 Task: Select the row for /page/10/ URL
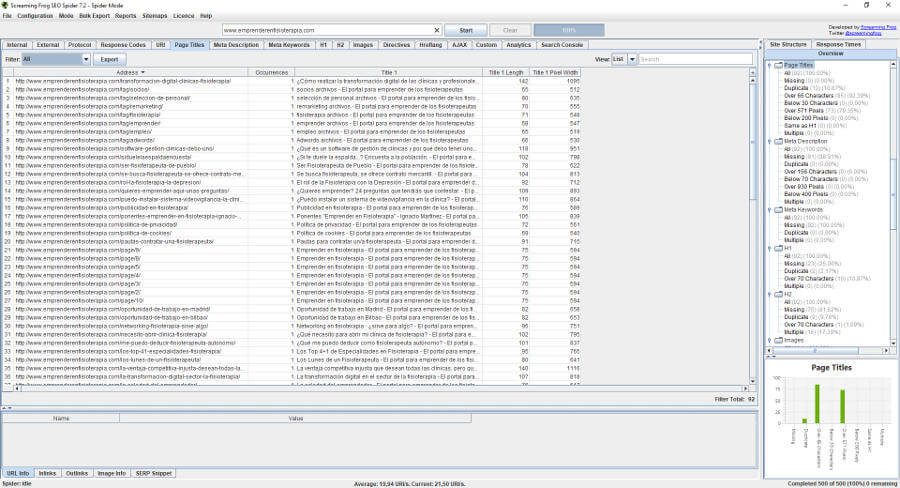[293, 301]
